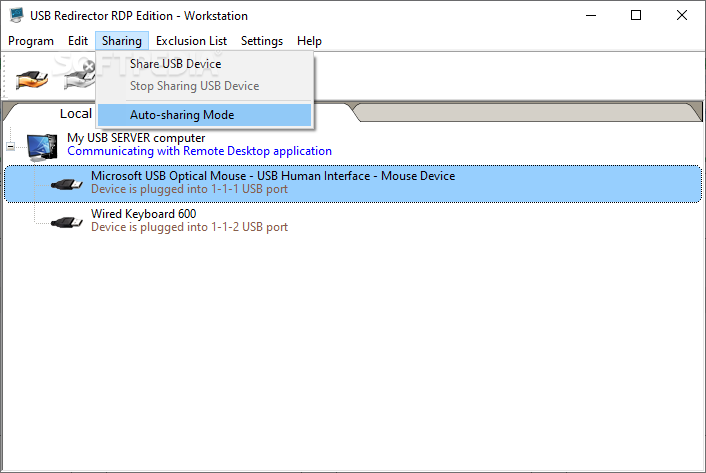This screenshot has height=473, width=706.
Task: Collapse the My USB SERVER computer node
Action: pos(10,147)
